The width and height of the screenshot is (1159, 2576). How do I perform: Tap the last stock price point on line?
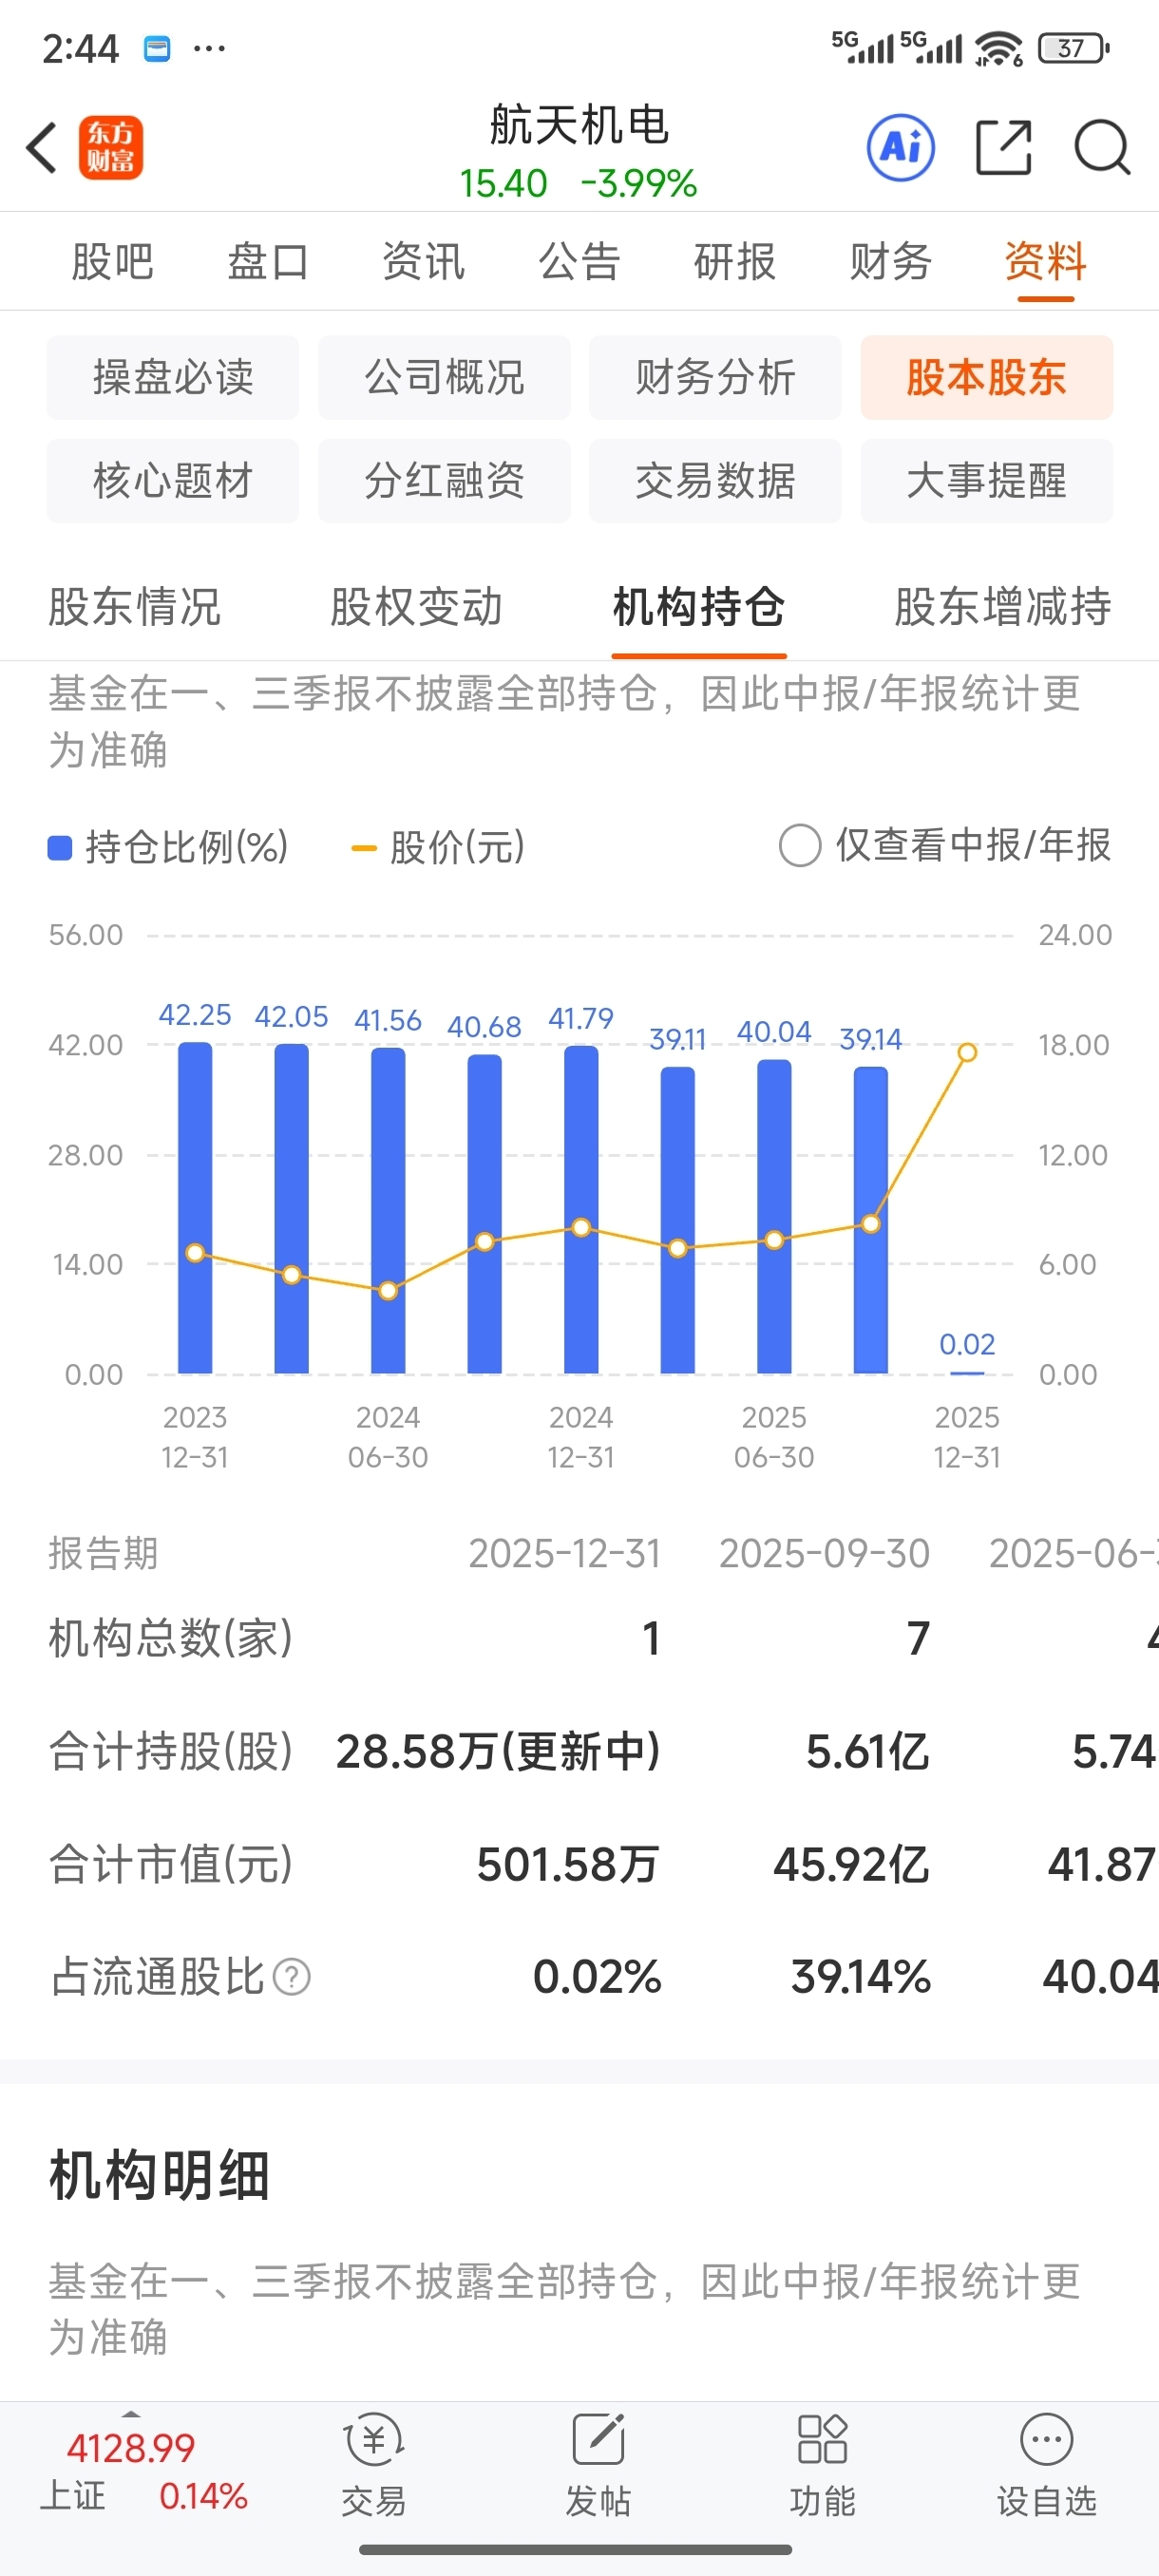click(967, 1052)
